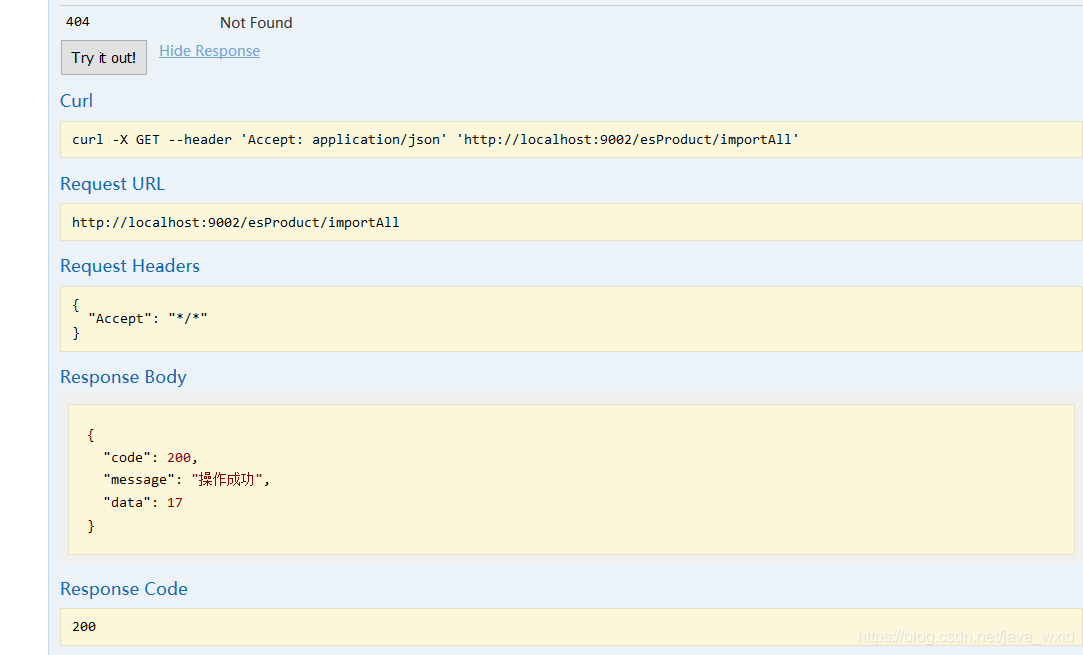Click the Hide Response link
The width and height of the screenshot is (1083, 655).
pos(209,51)
